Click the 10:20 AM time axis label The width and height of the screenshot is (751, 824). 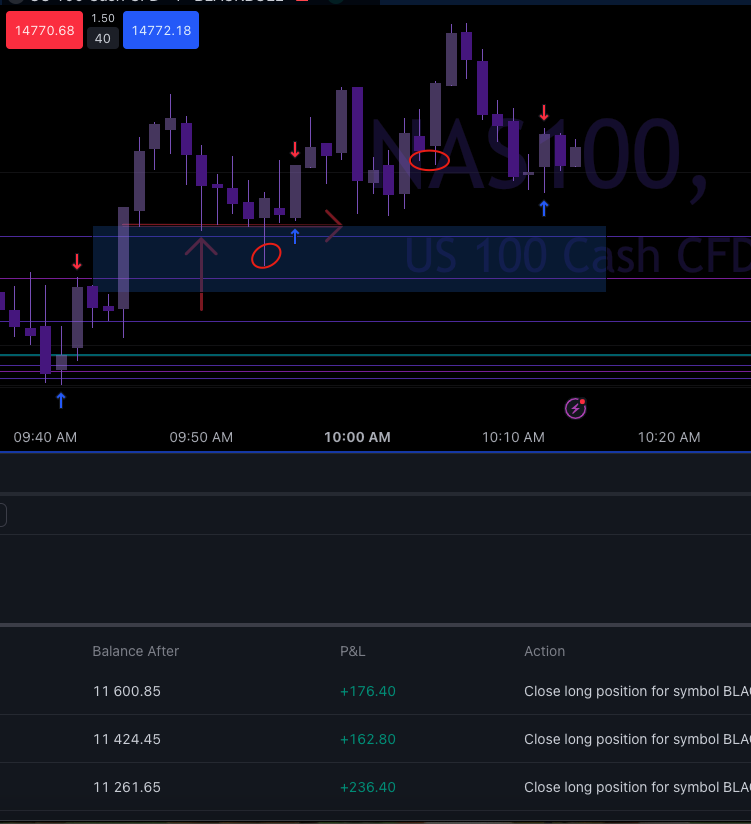(669, 437)
